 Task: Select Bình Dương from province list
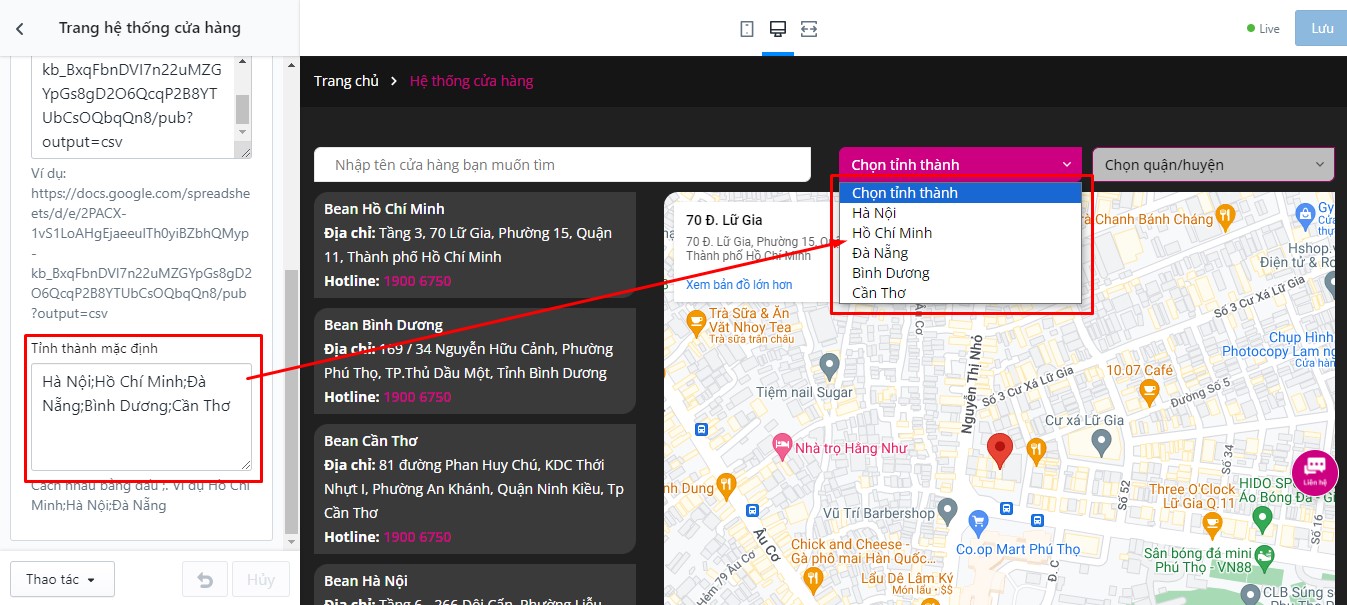point(961,273)
